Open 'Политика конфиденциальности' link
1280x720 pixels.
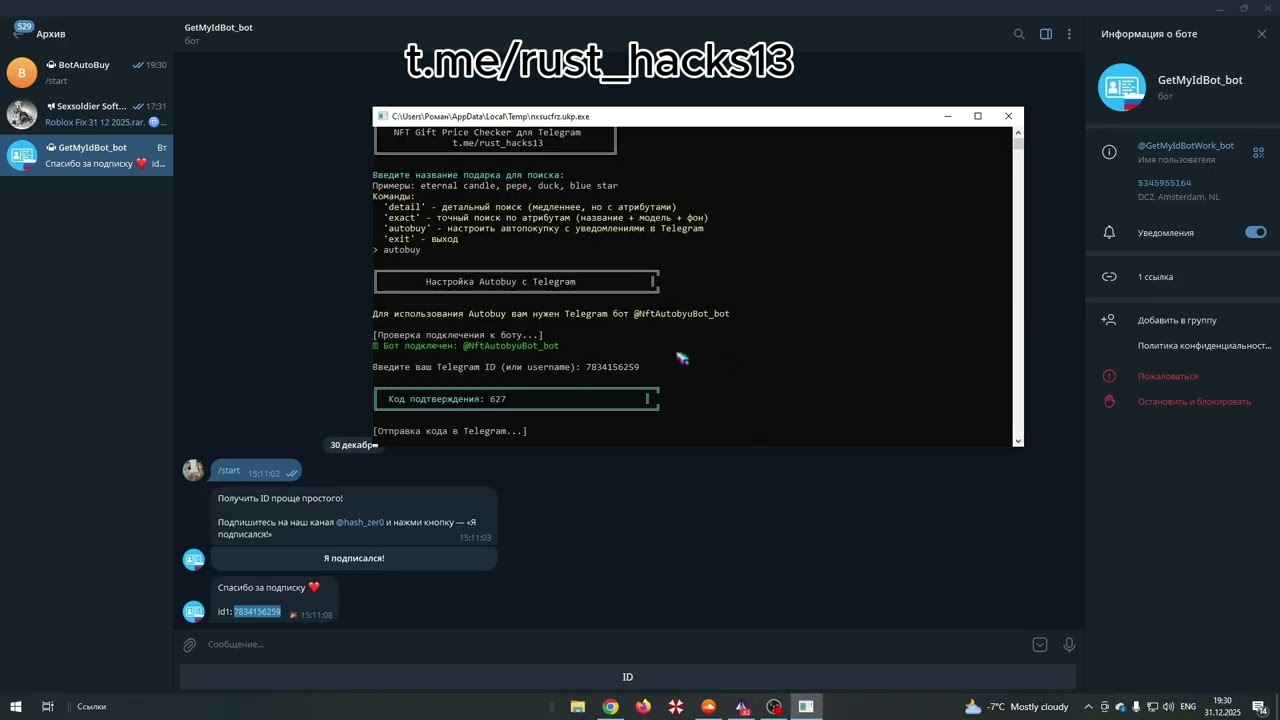1204,346
